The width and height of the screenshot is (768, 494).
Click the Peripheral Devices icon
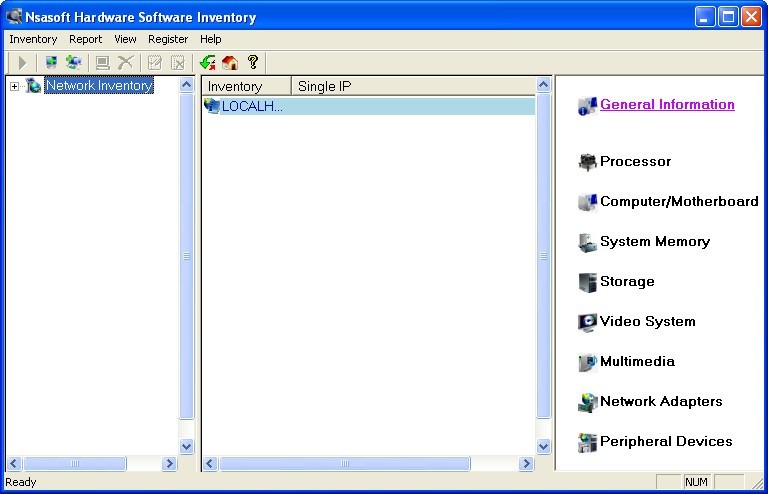587,443
